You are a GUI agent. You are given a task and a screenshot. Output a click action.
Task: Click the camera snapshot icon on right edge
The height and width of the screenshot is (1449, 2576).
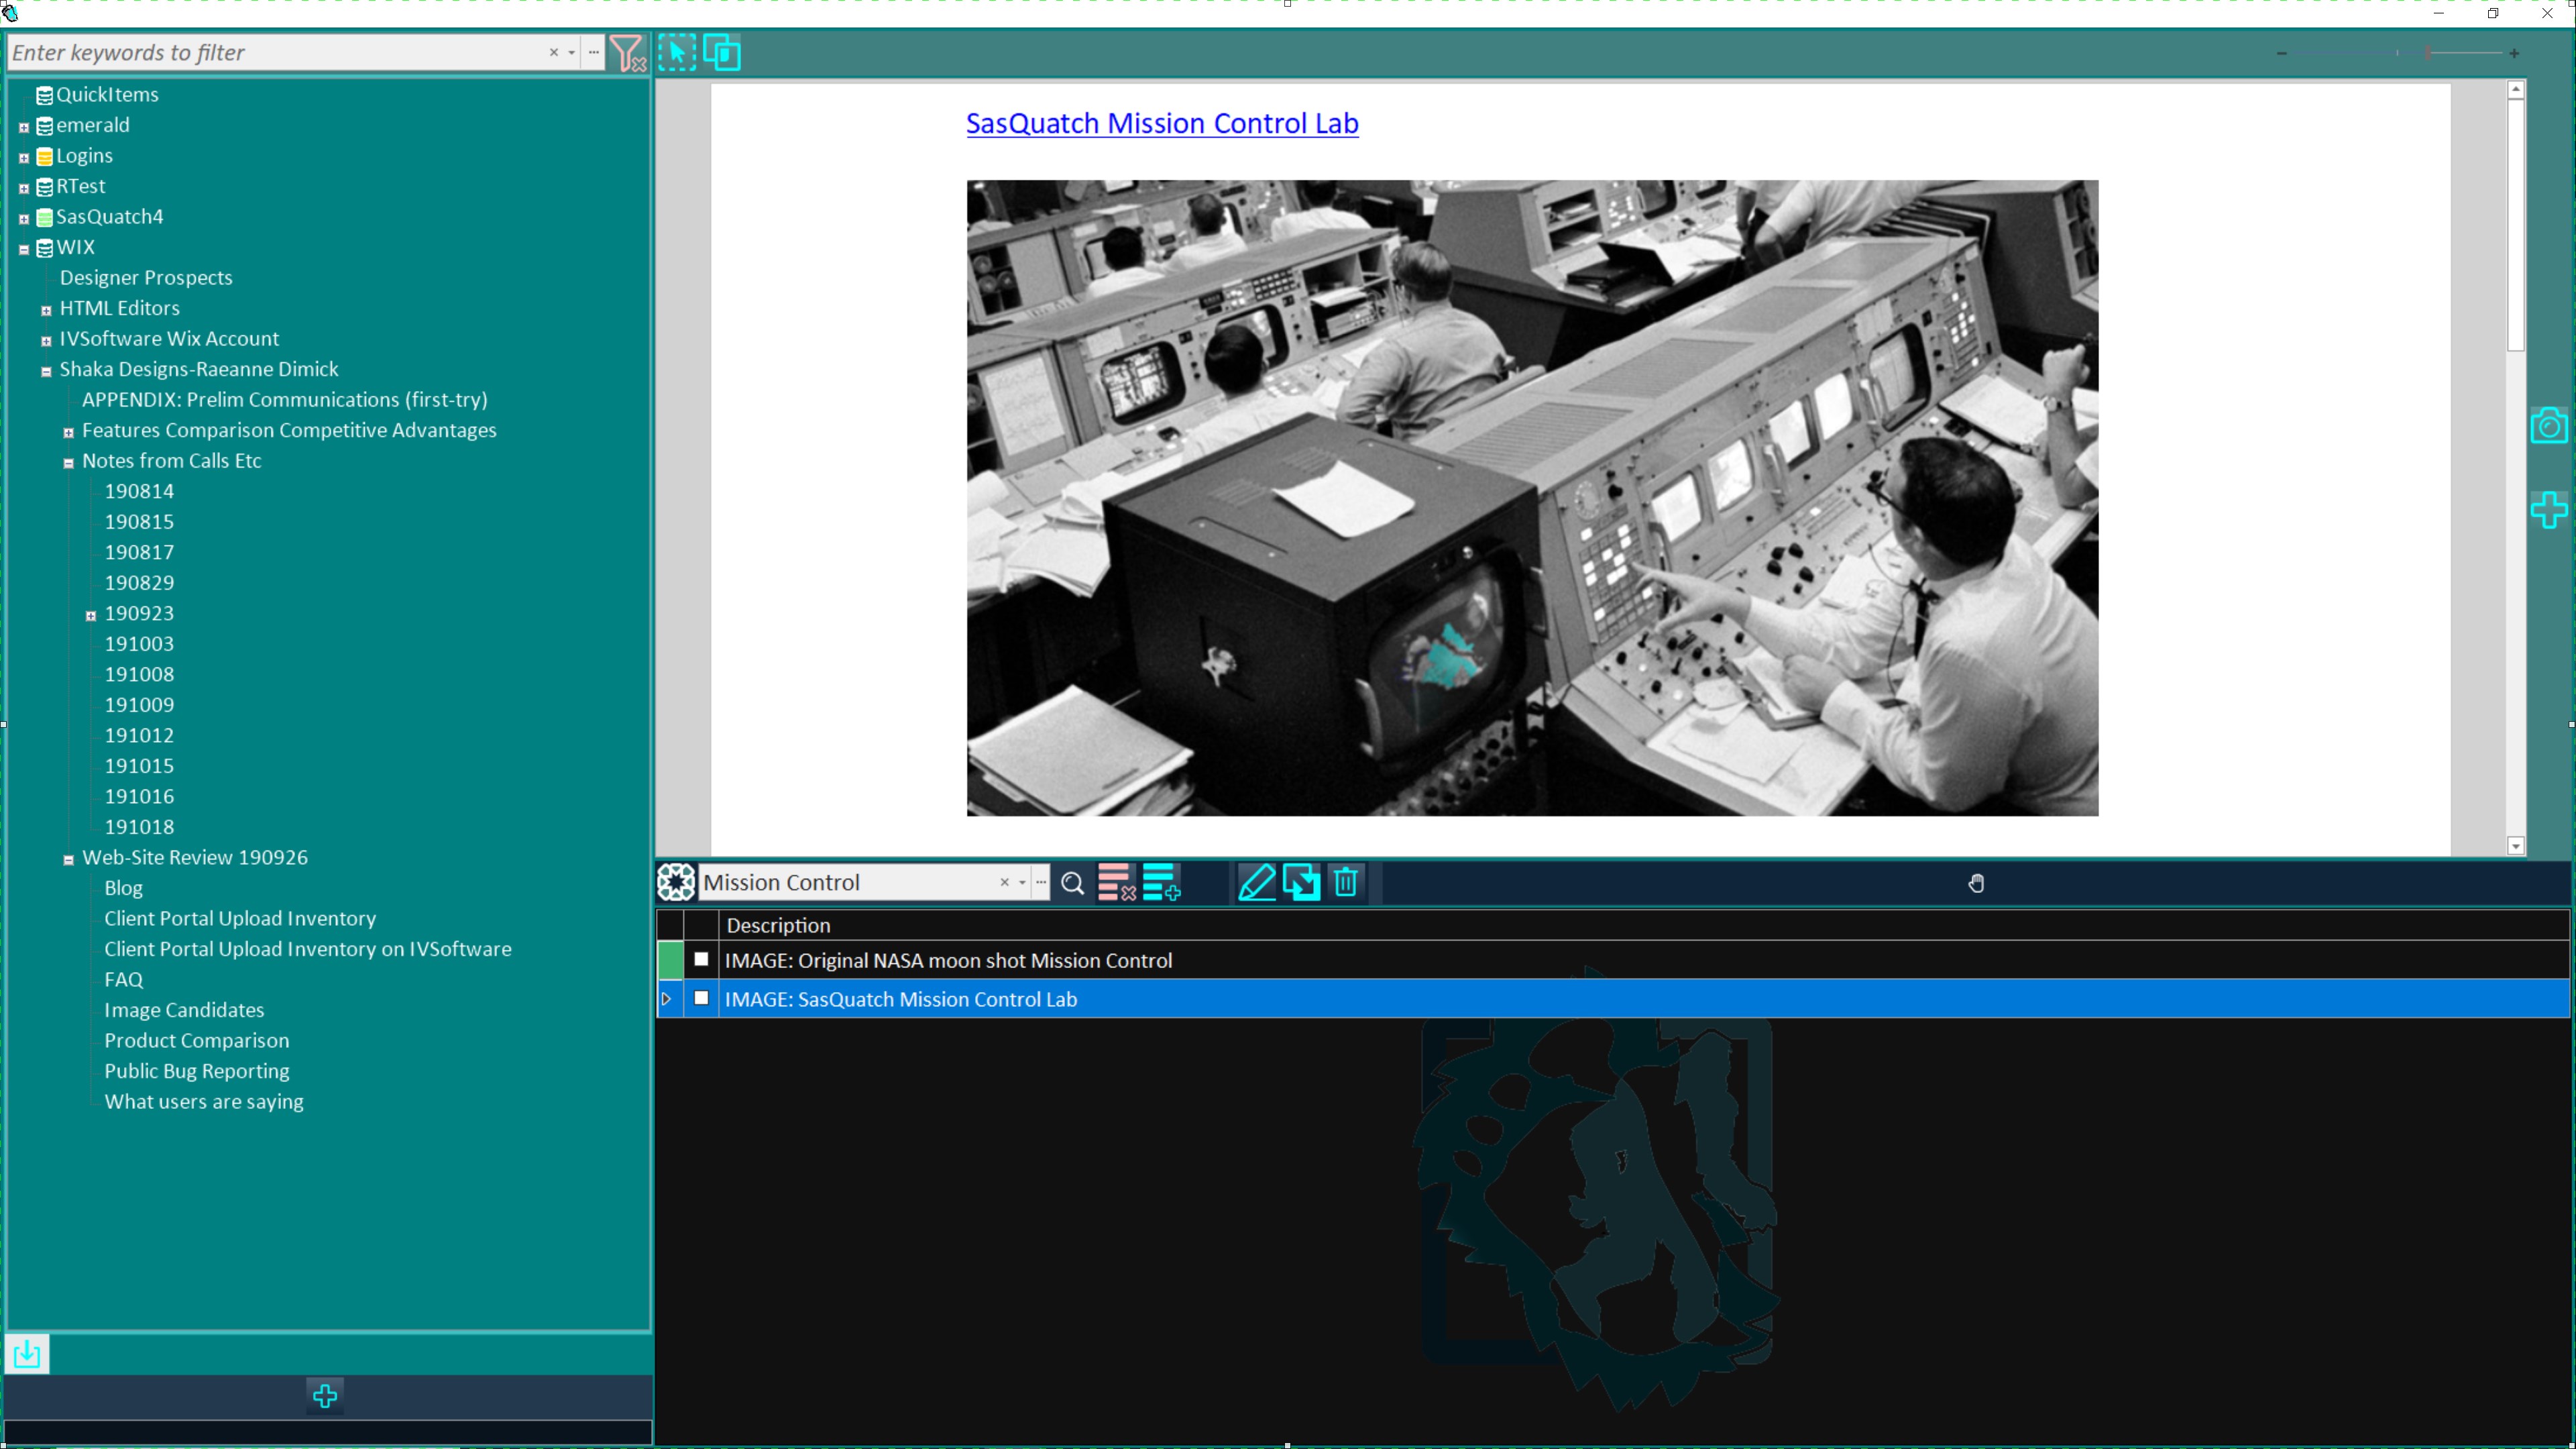2548,425
